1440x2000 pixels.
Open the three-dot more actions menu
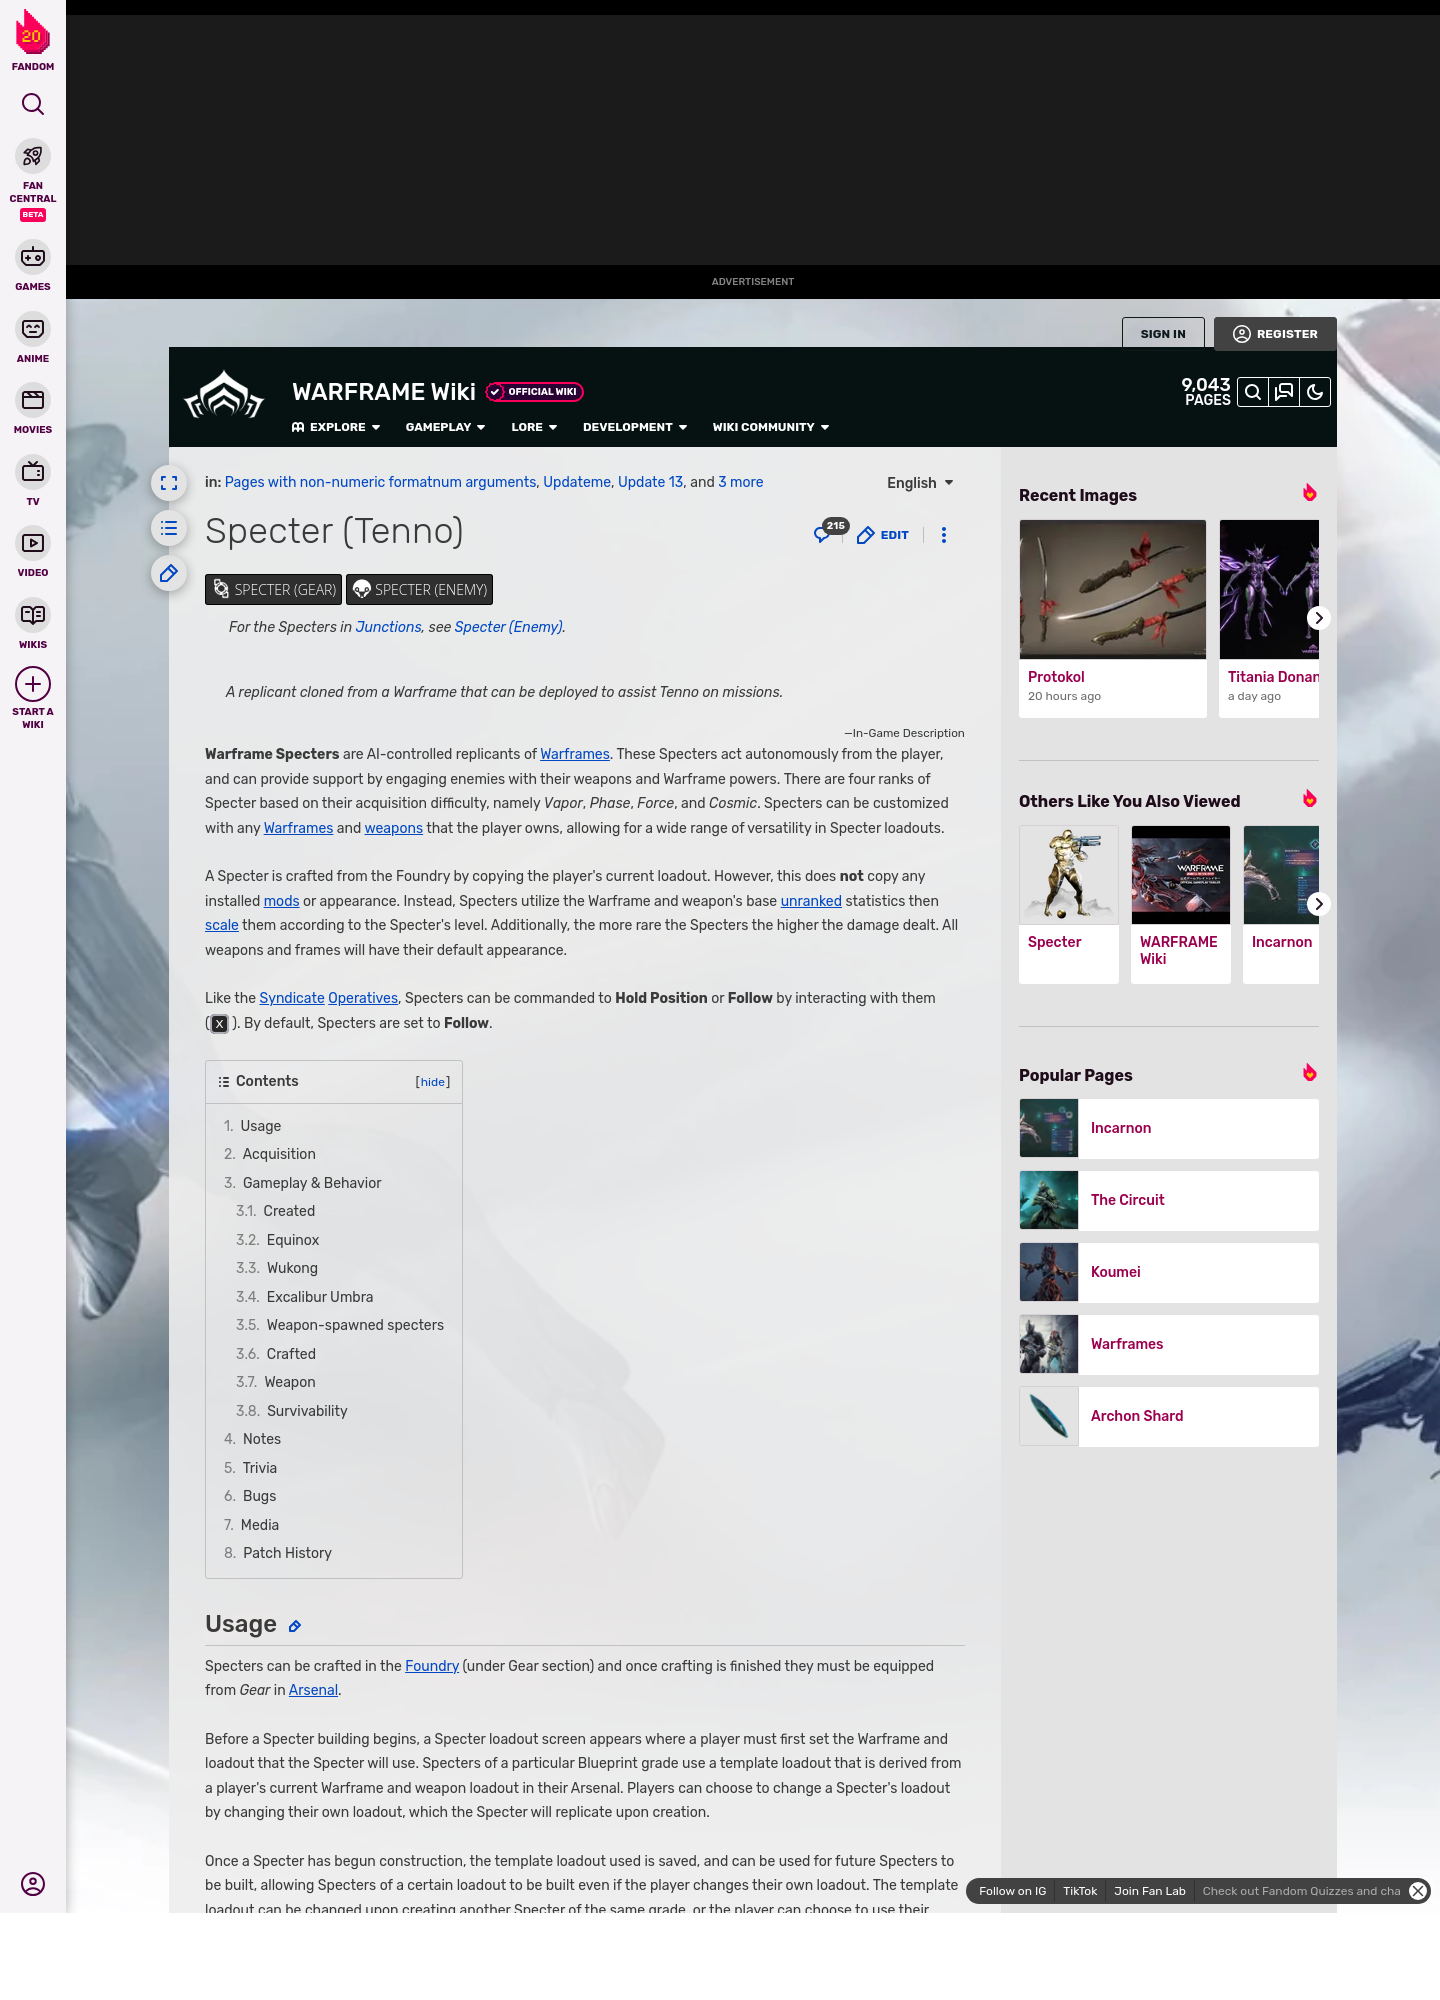944,535
